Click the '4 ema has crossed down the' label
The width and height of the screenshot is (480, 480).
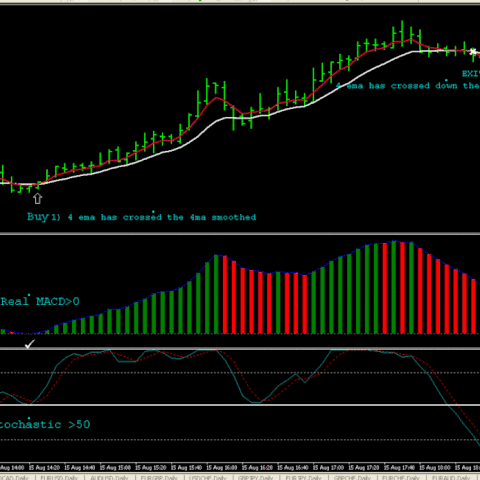coord(407,86)
